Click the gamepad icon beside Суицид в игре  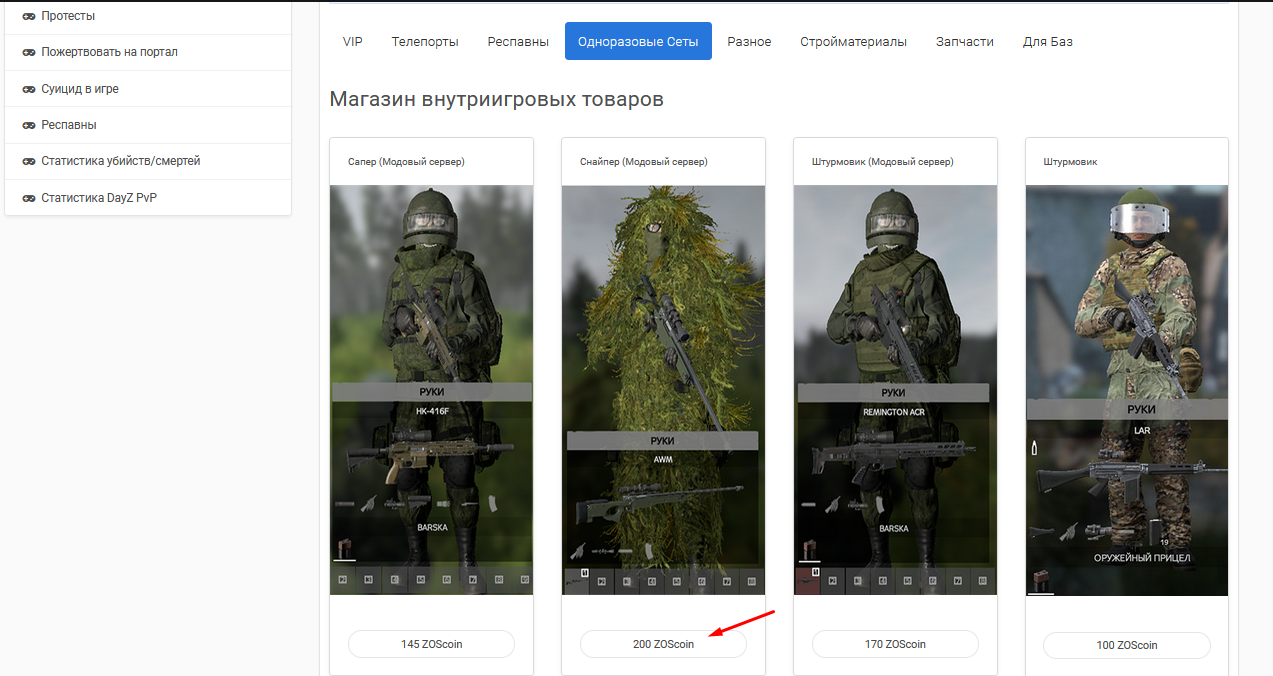29,89
